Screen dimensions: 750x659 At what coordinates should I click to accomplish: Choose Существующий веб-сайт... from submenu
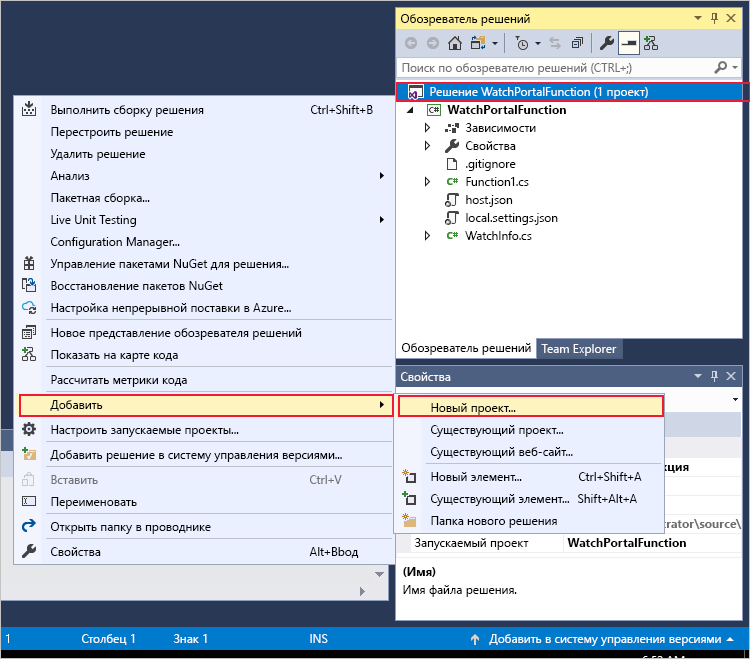[529, 452]
